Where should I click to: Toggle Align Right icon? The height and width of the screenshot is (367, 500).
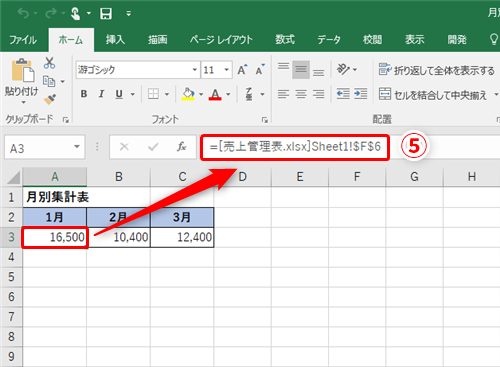pos(319,94)
